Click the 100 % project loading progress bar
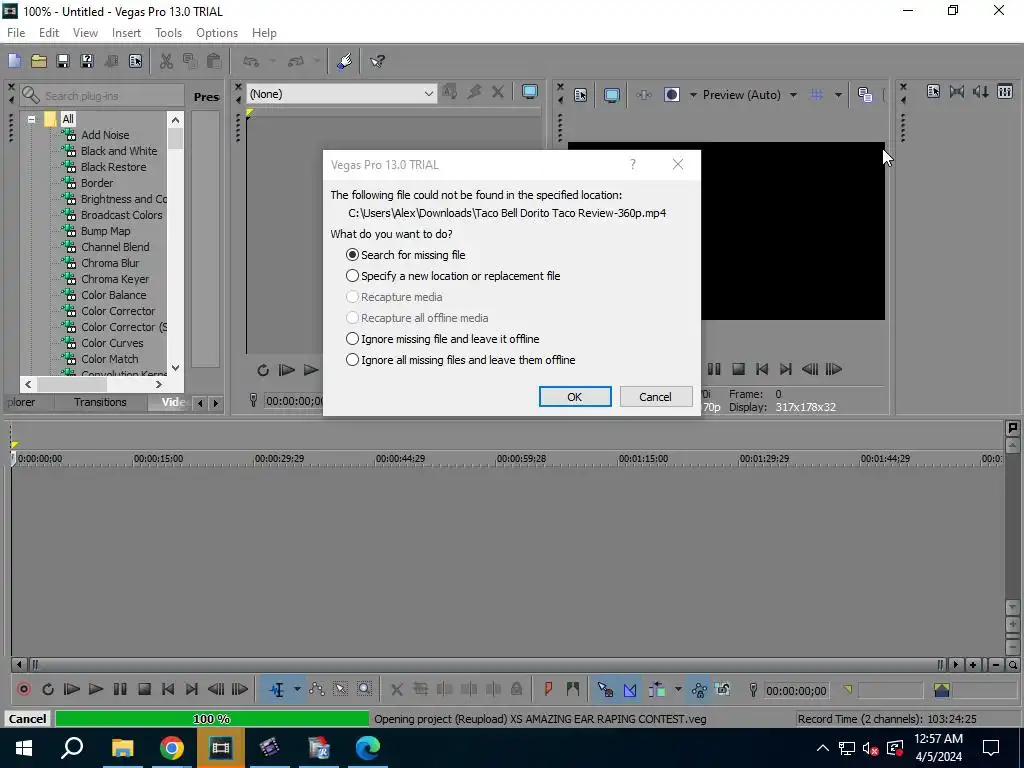The height and width of the screenshot is (768, 1024). [x=212, y=719]
